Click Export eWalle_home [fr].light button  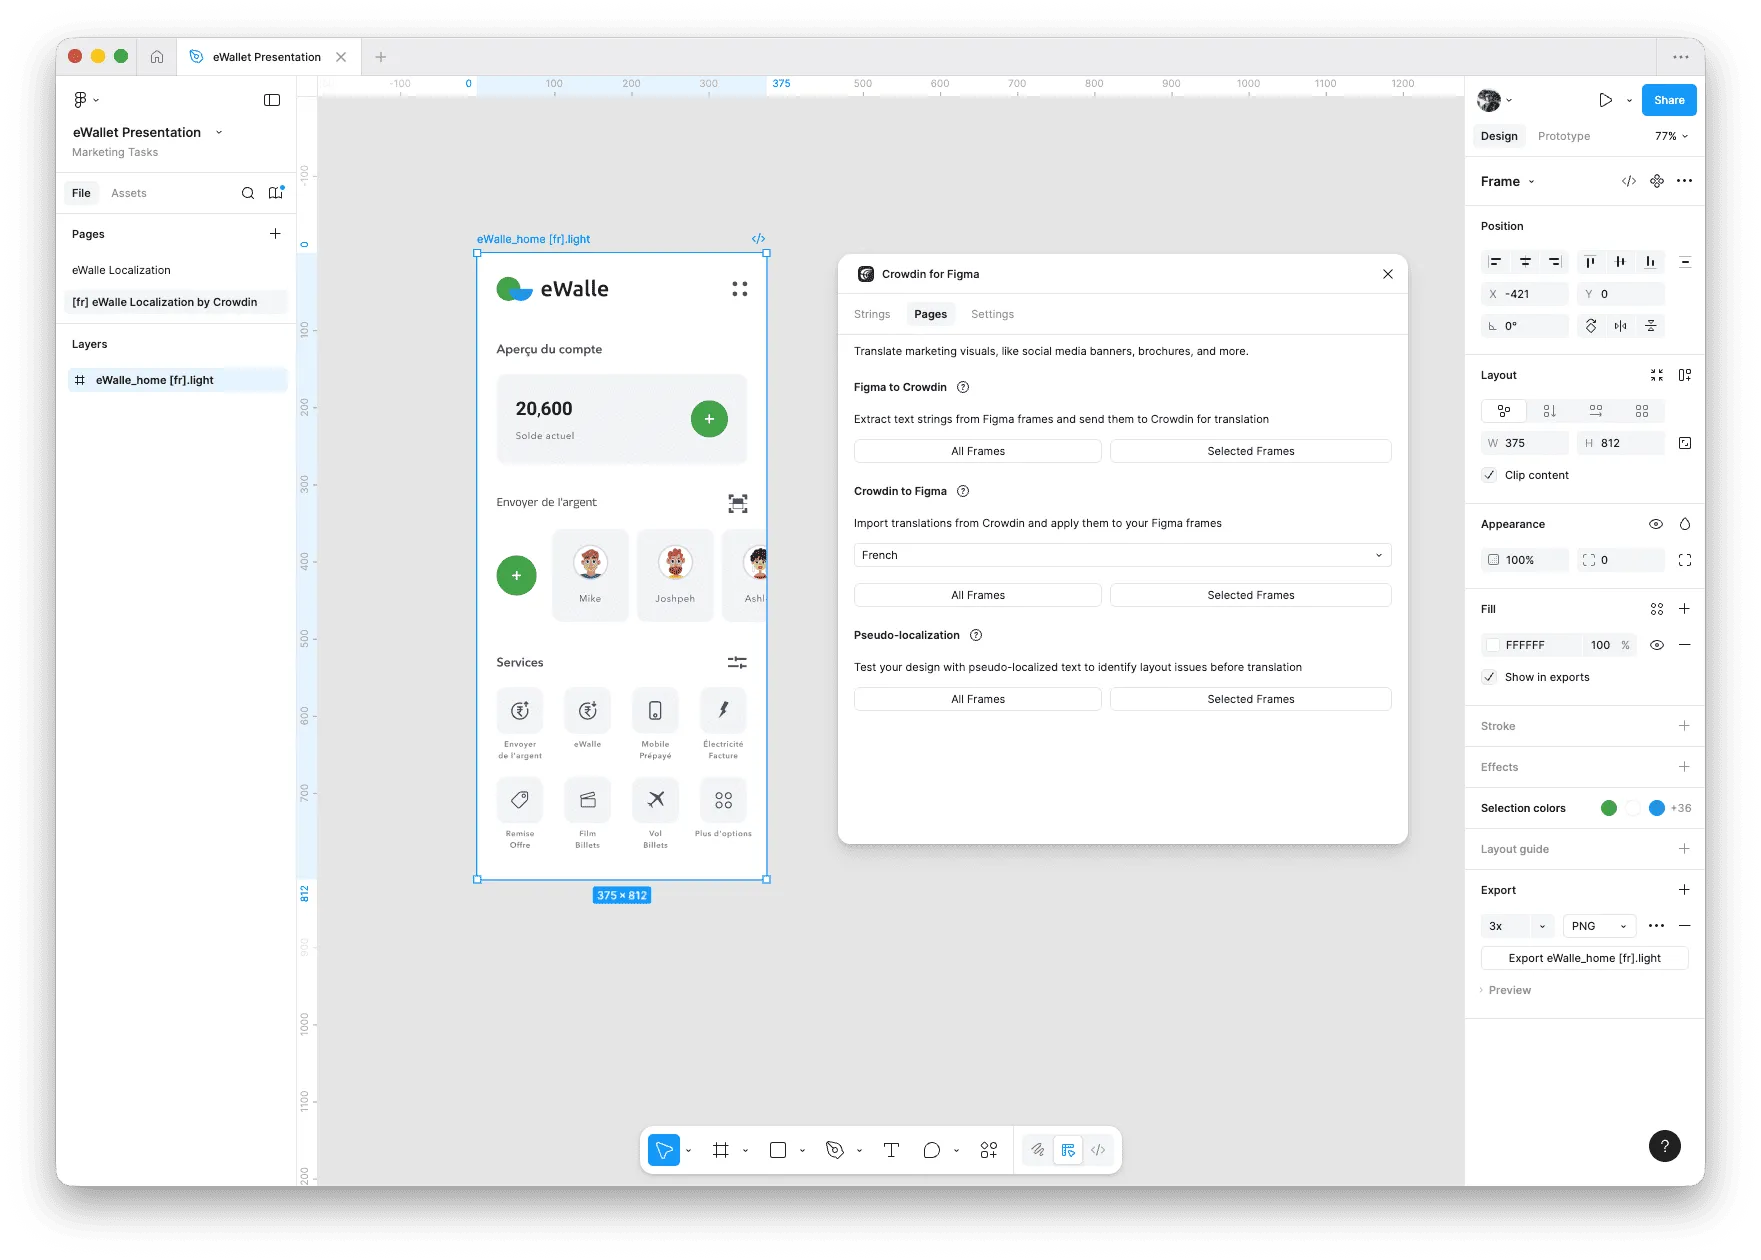[x=1584, y=958]
